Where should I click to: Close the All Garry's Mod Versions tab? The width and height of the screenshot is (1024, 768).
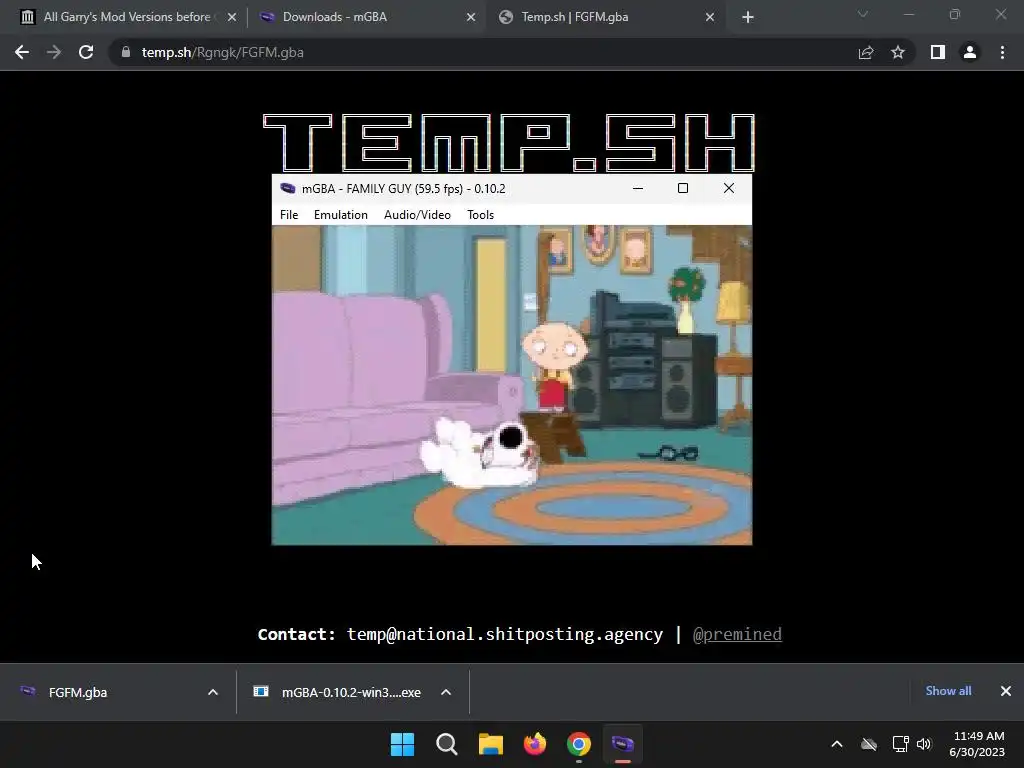(232, 18)
